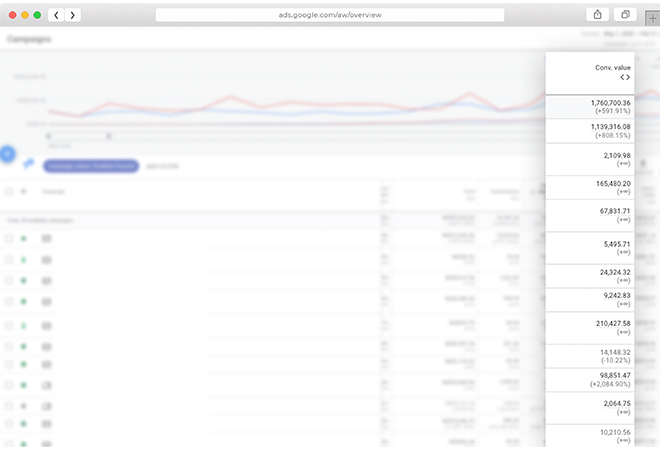Click the Conv. value column resize arrows
The width and height of the screenshot is (660, 450).
(624, 77)
